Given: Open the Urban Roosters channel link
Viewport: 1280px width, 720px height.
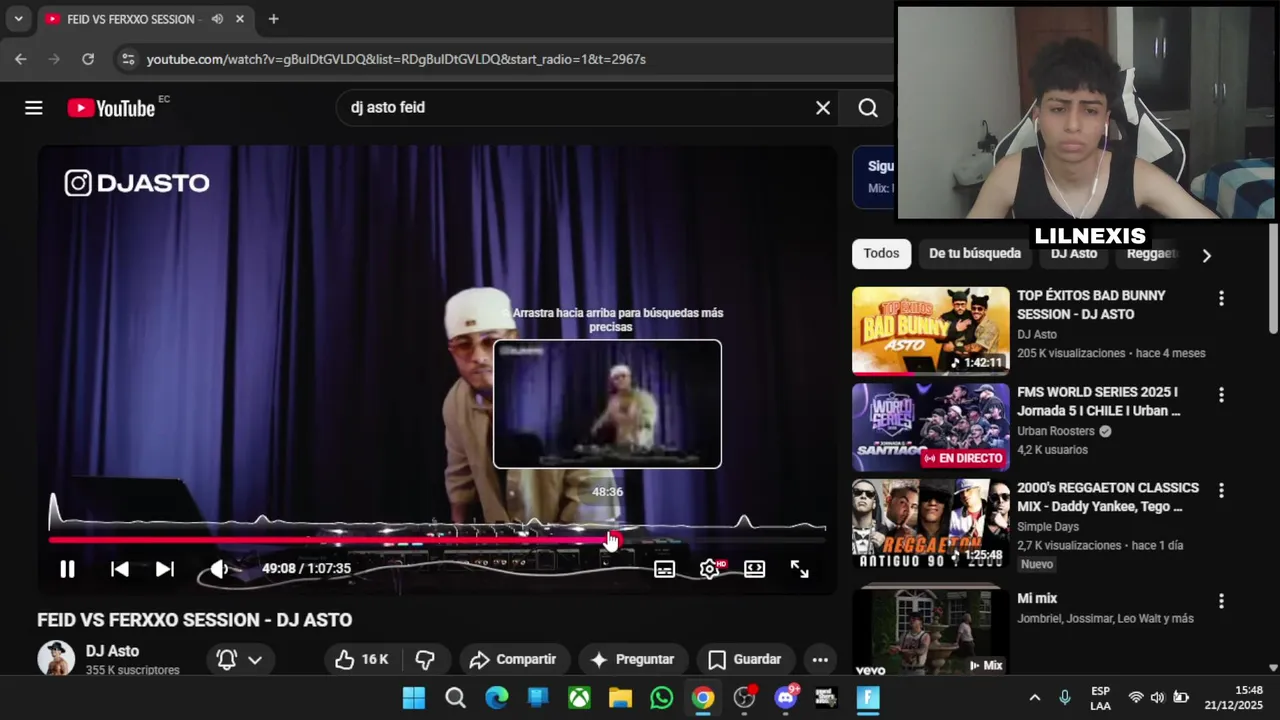Looking at the screenshot, I should (1056, 431).
